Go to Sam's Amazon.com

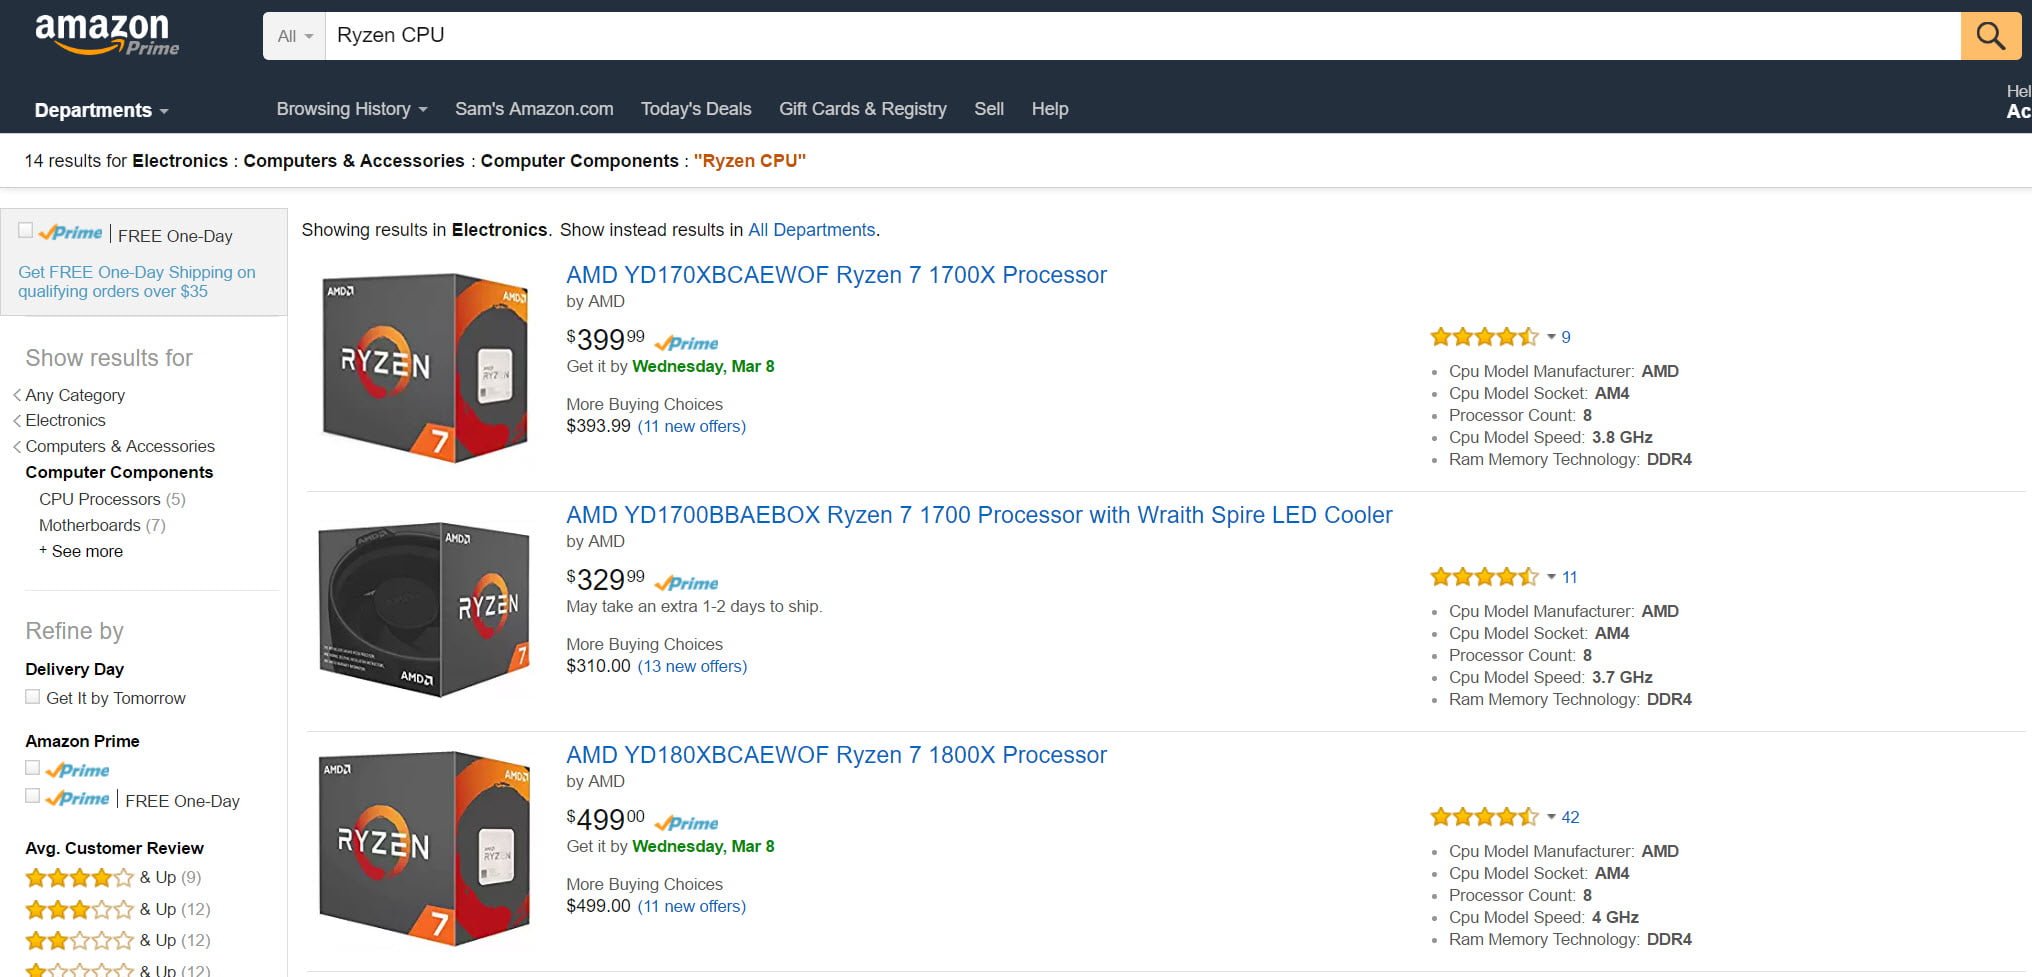pyautogui.click(x=534, y=109)
